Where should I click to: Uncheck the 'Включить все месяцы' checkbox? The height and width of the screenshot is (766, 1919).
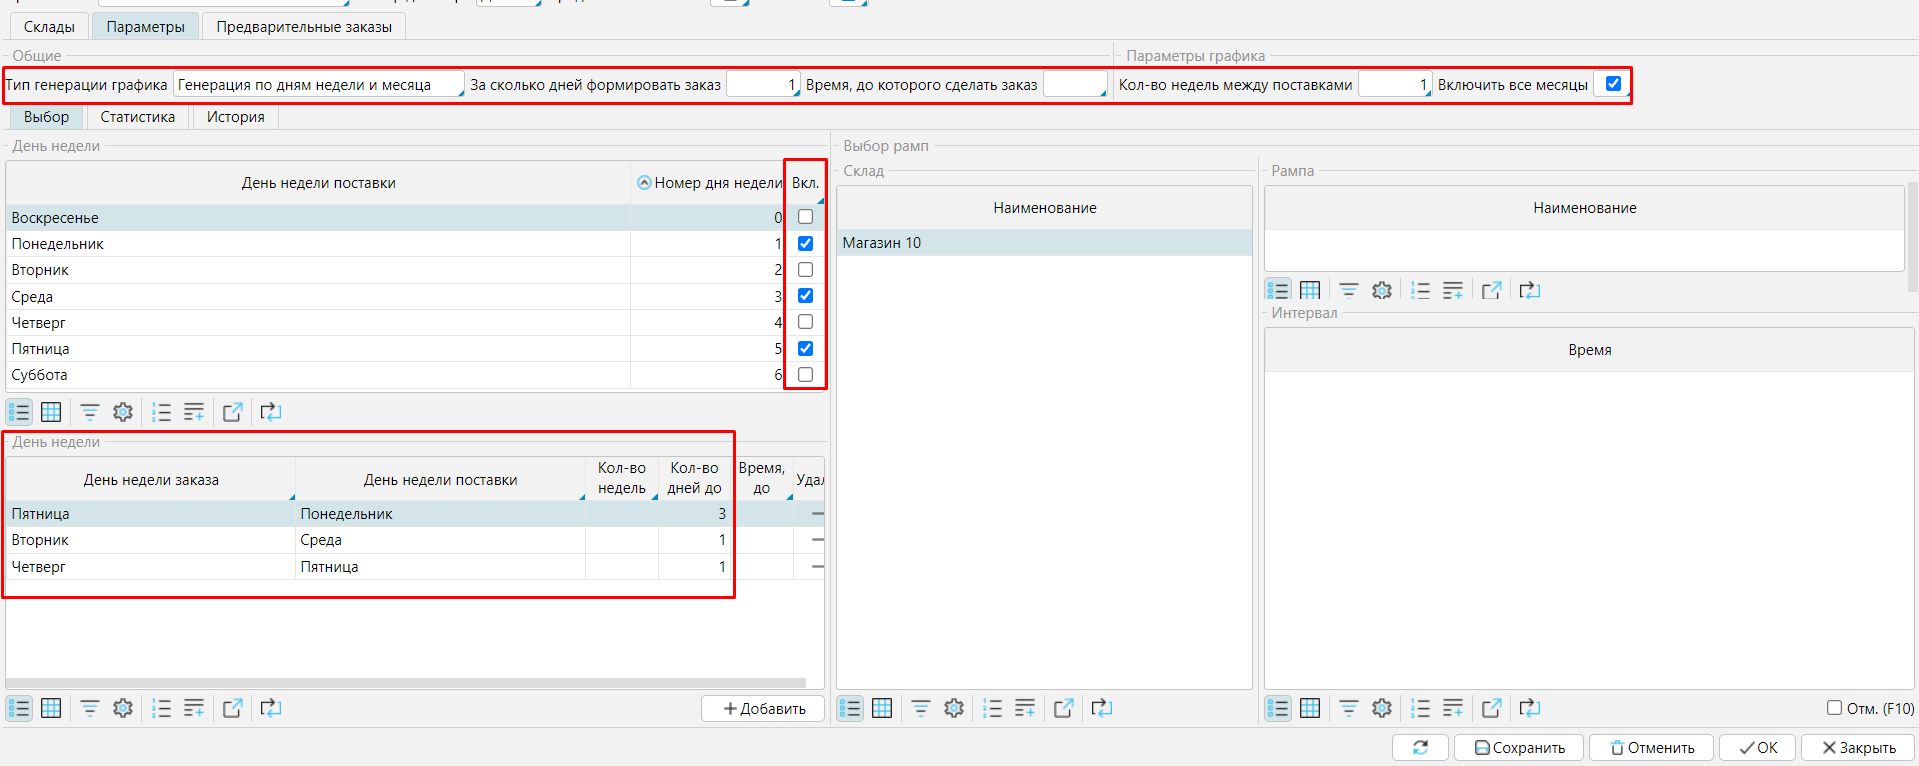coord(1613,84)
